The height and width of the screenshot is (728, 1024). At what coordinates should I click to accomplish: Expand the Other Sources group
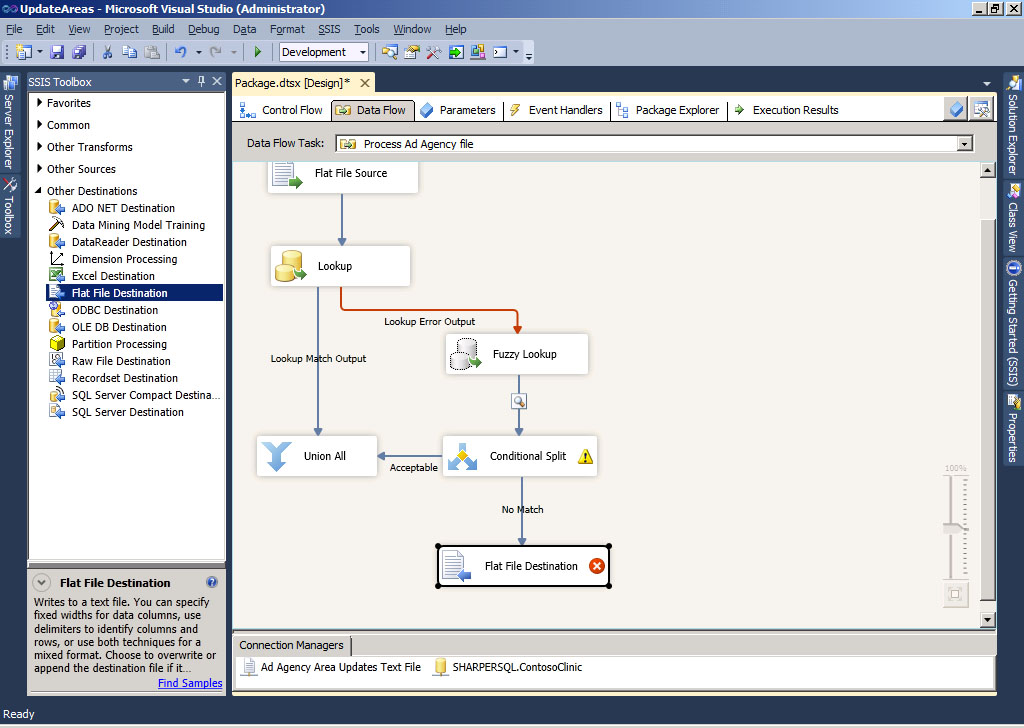pyautogui.click(x=39, y=168)
